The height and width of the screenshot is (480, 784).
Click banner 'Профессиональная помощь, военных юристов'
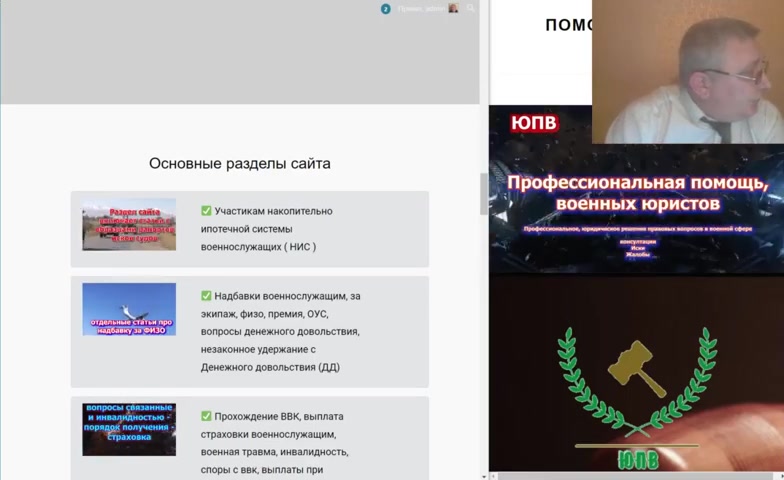click(638, 193)
